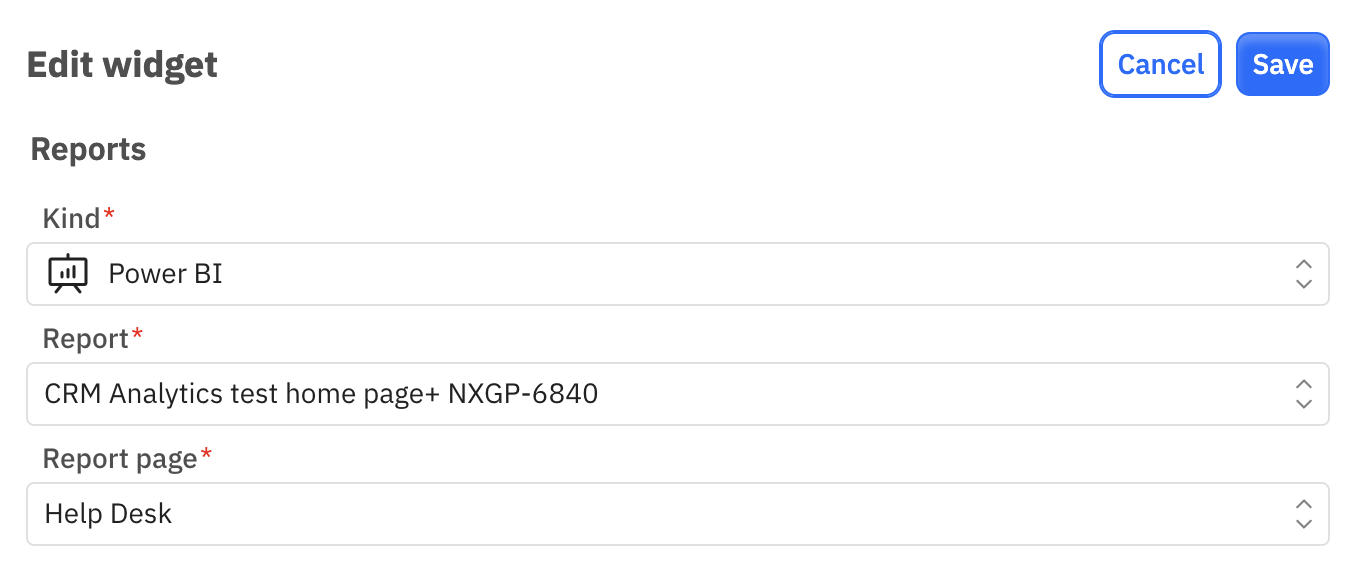Click the Help Desk text value

108,514
